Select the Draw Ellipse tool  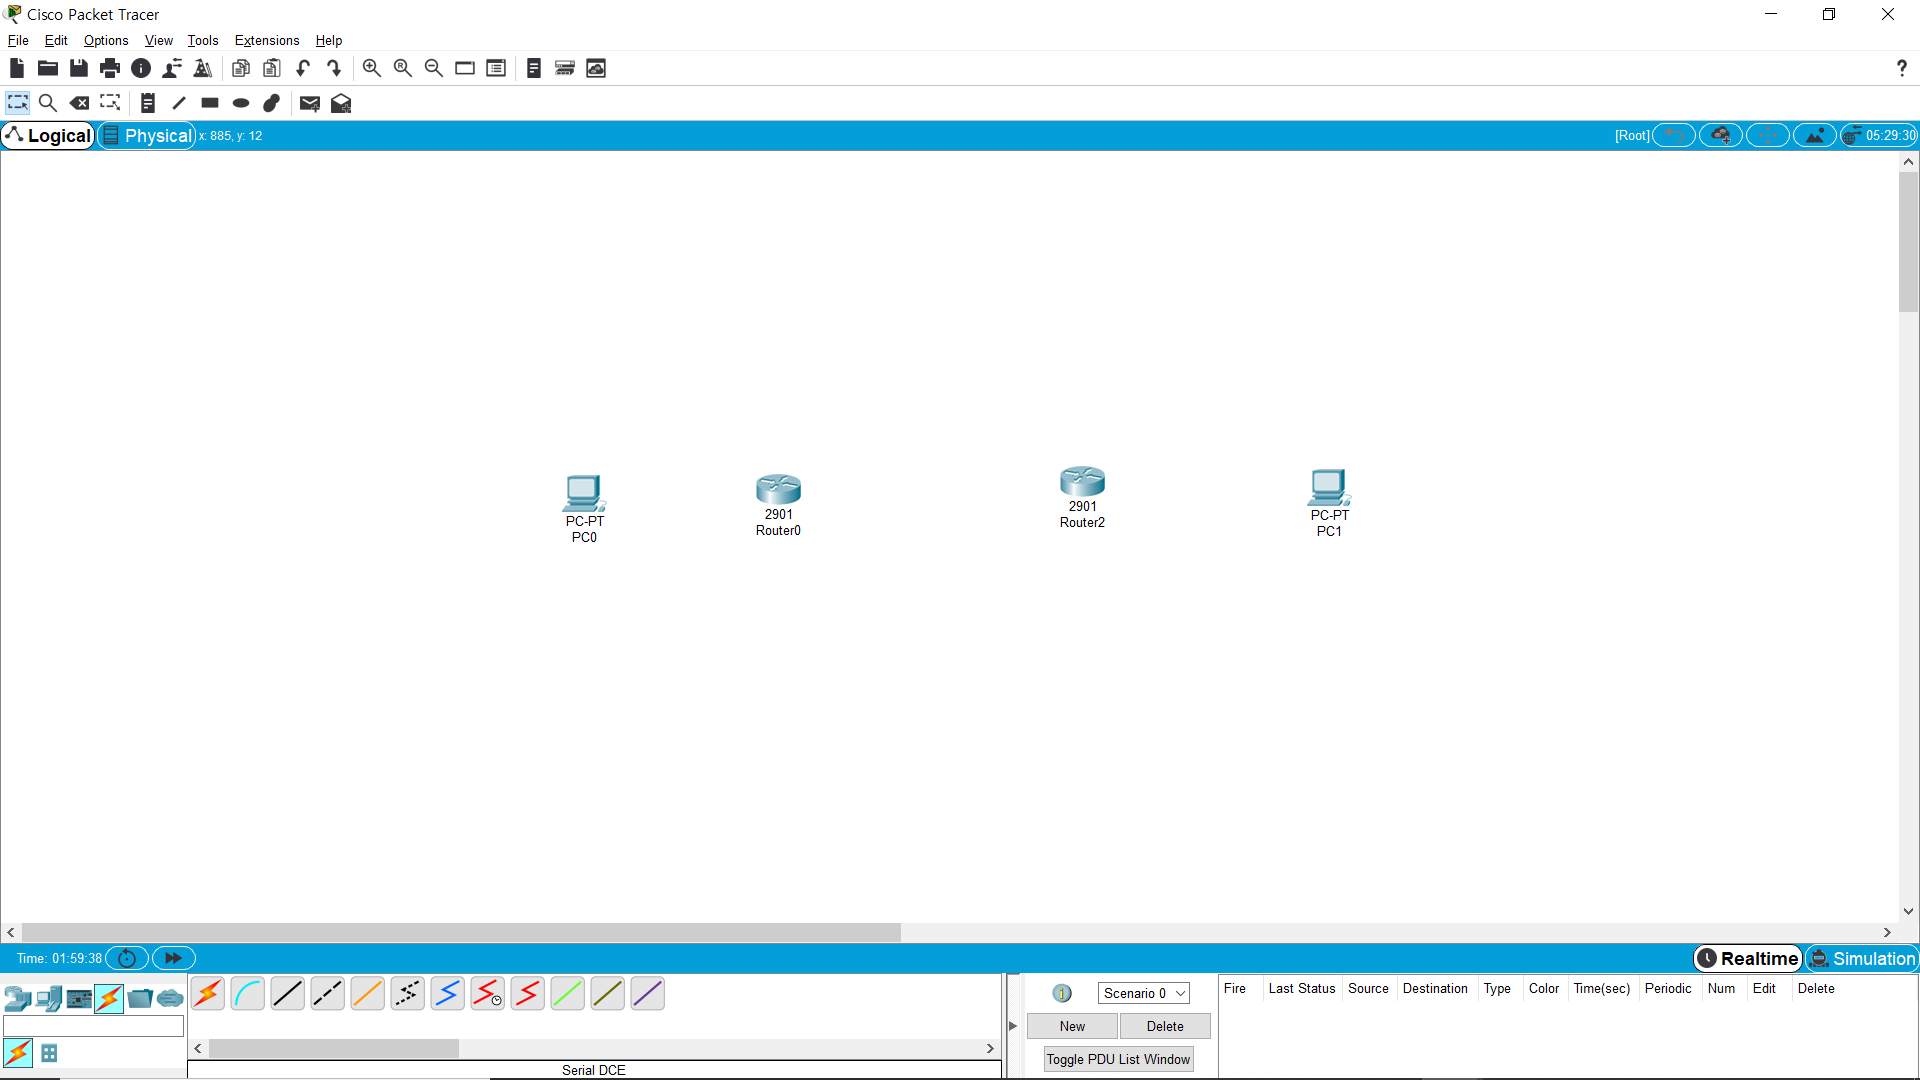[x=241, y=103]
